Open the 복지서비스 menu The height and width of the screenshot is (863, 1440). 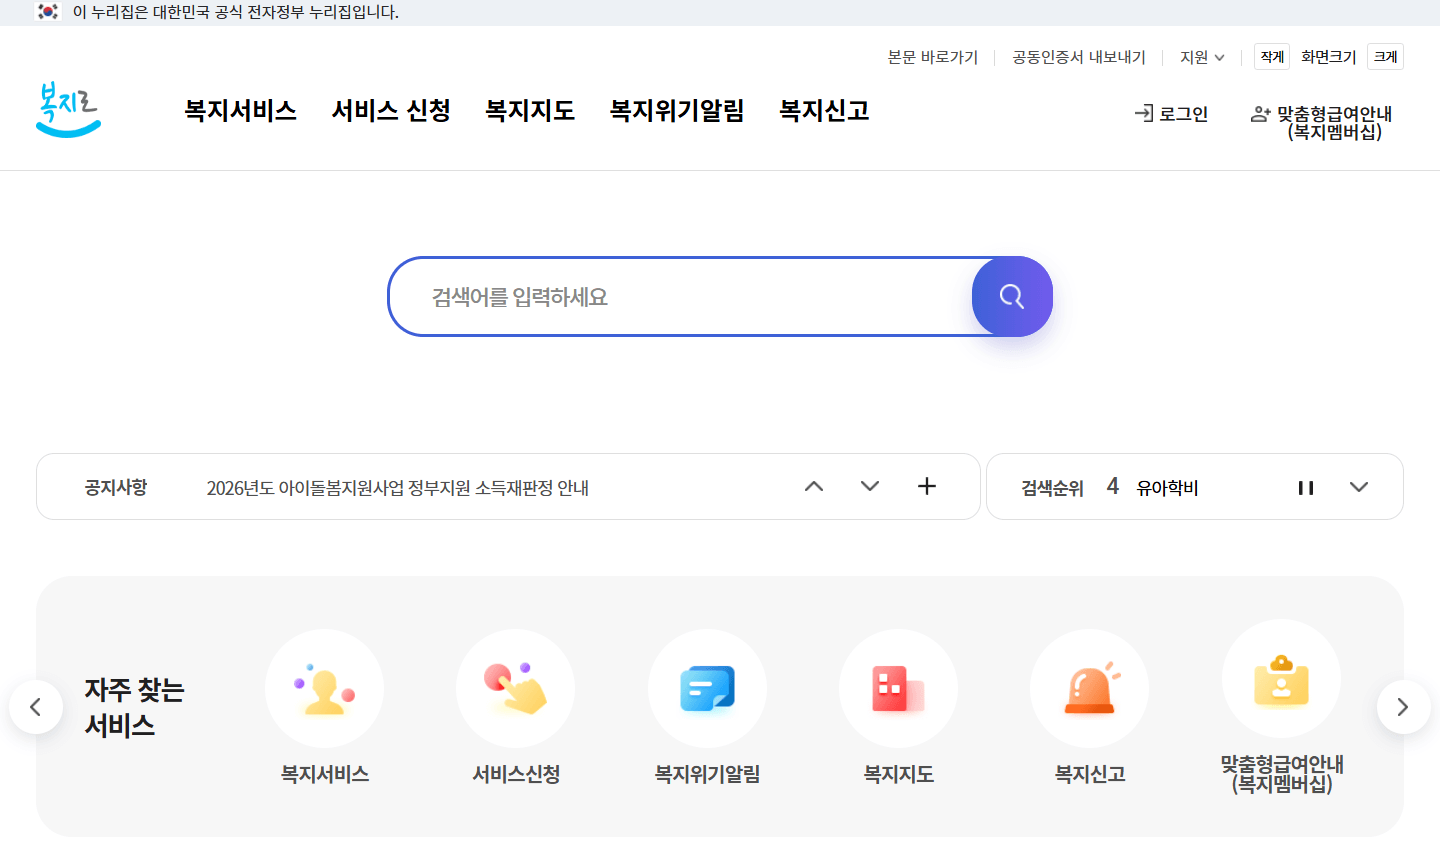[x=239, y=111]
